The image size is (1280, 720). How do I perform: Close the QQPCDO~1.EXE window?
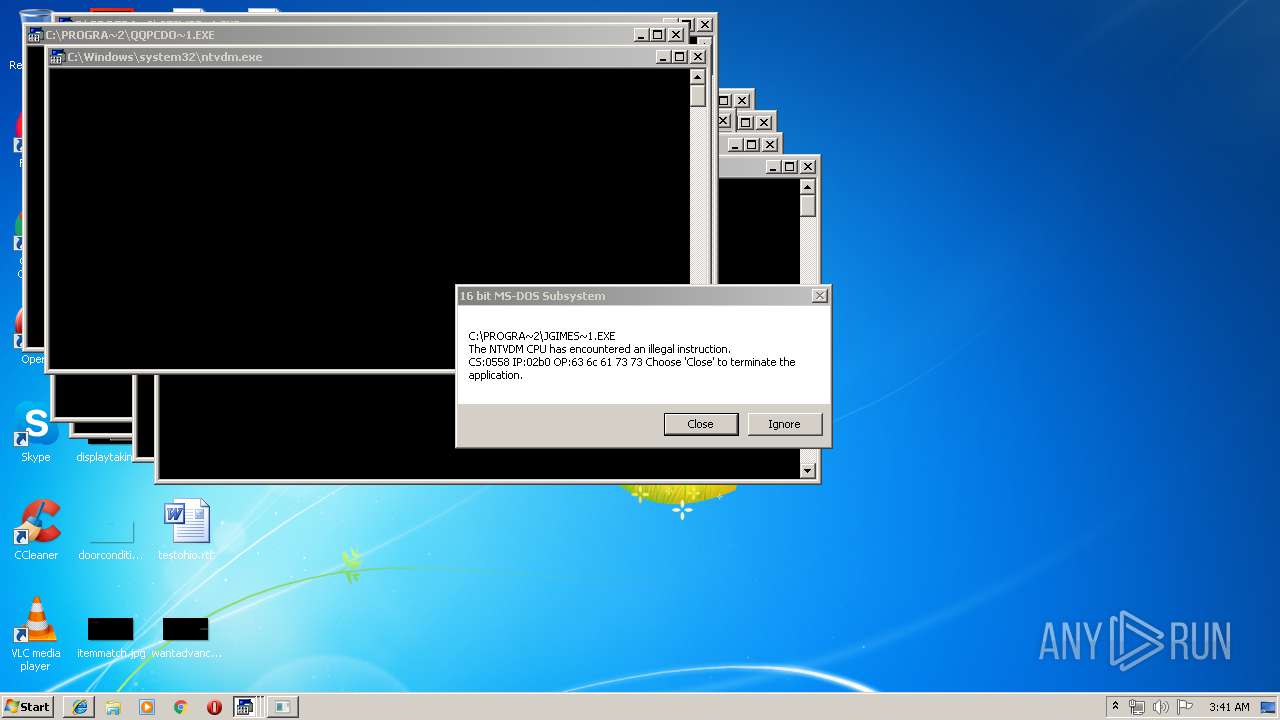[675, 35]
